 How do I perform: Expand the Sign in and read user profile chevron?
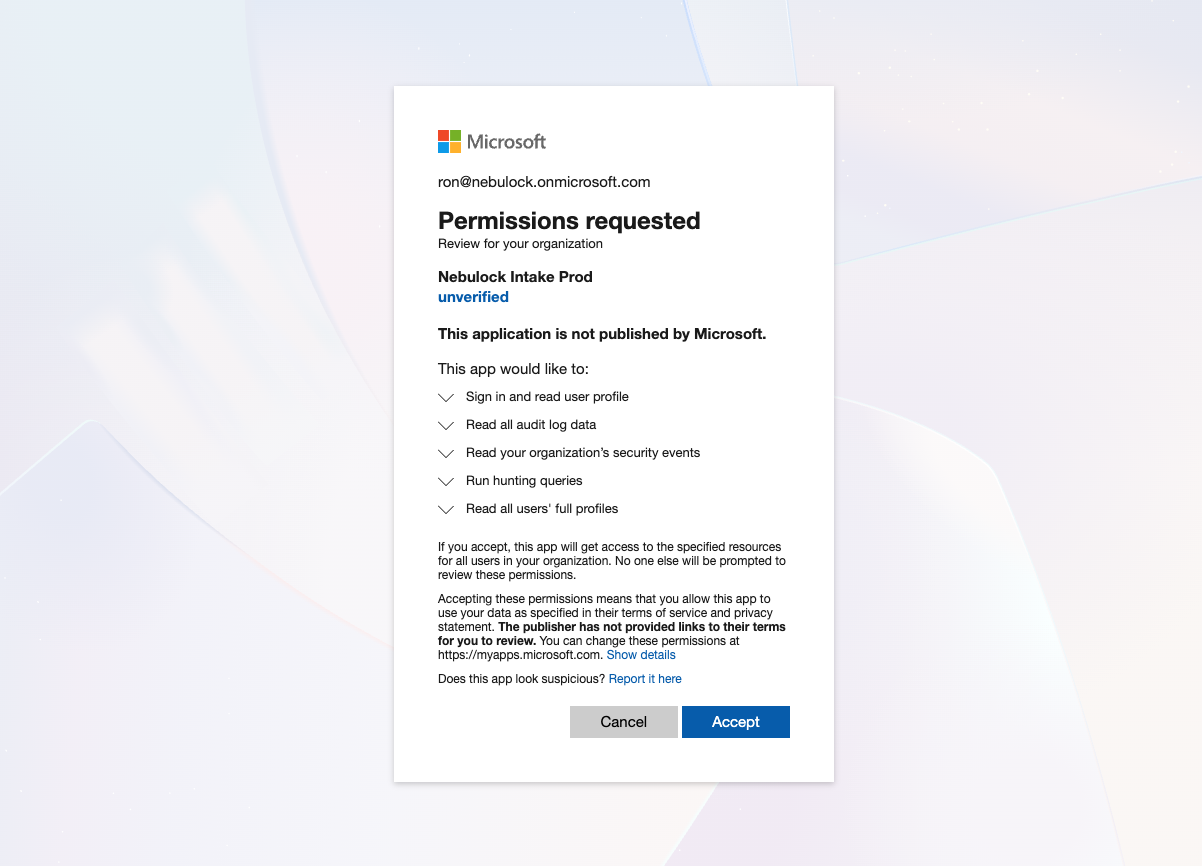pyautogui.click(x=446, y=397)
